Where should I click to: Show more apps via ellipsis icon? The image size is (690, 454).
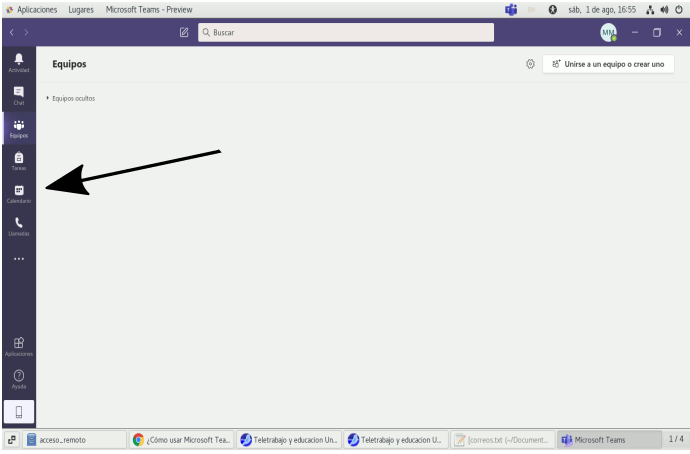point(19,259)
